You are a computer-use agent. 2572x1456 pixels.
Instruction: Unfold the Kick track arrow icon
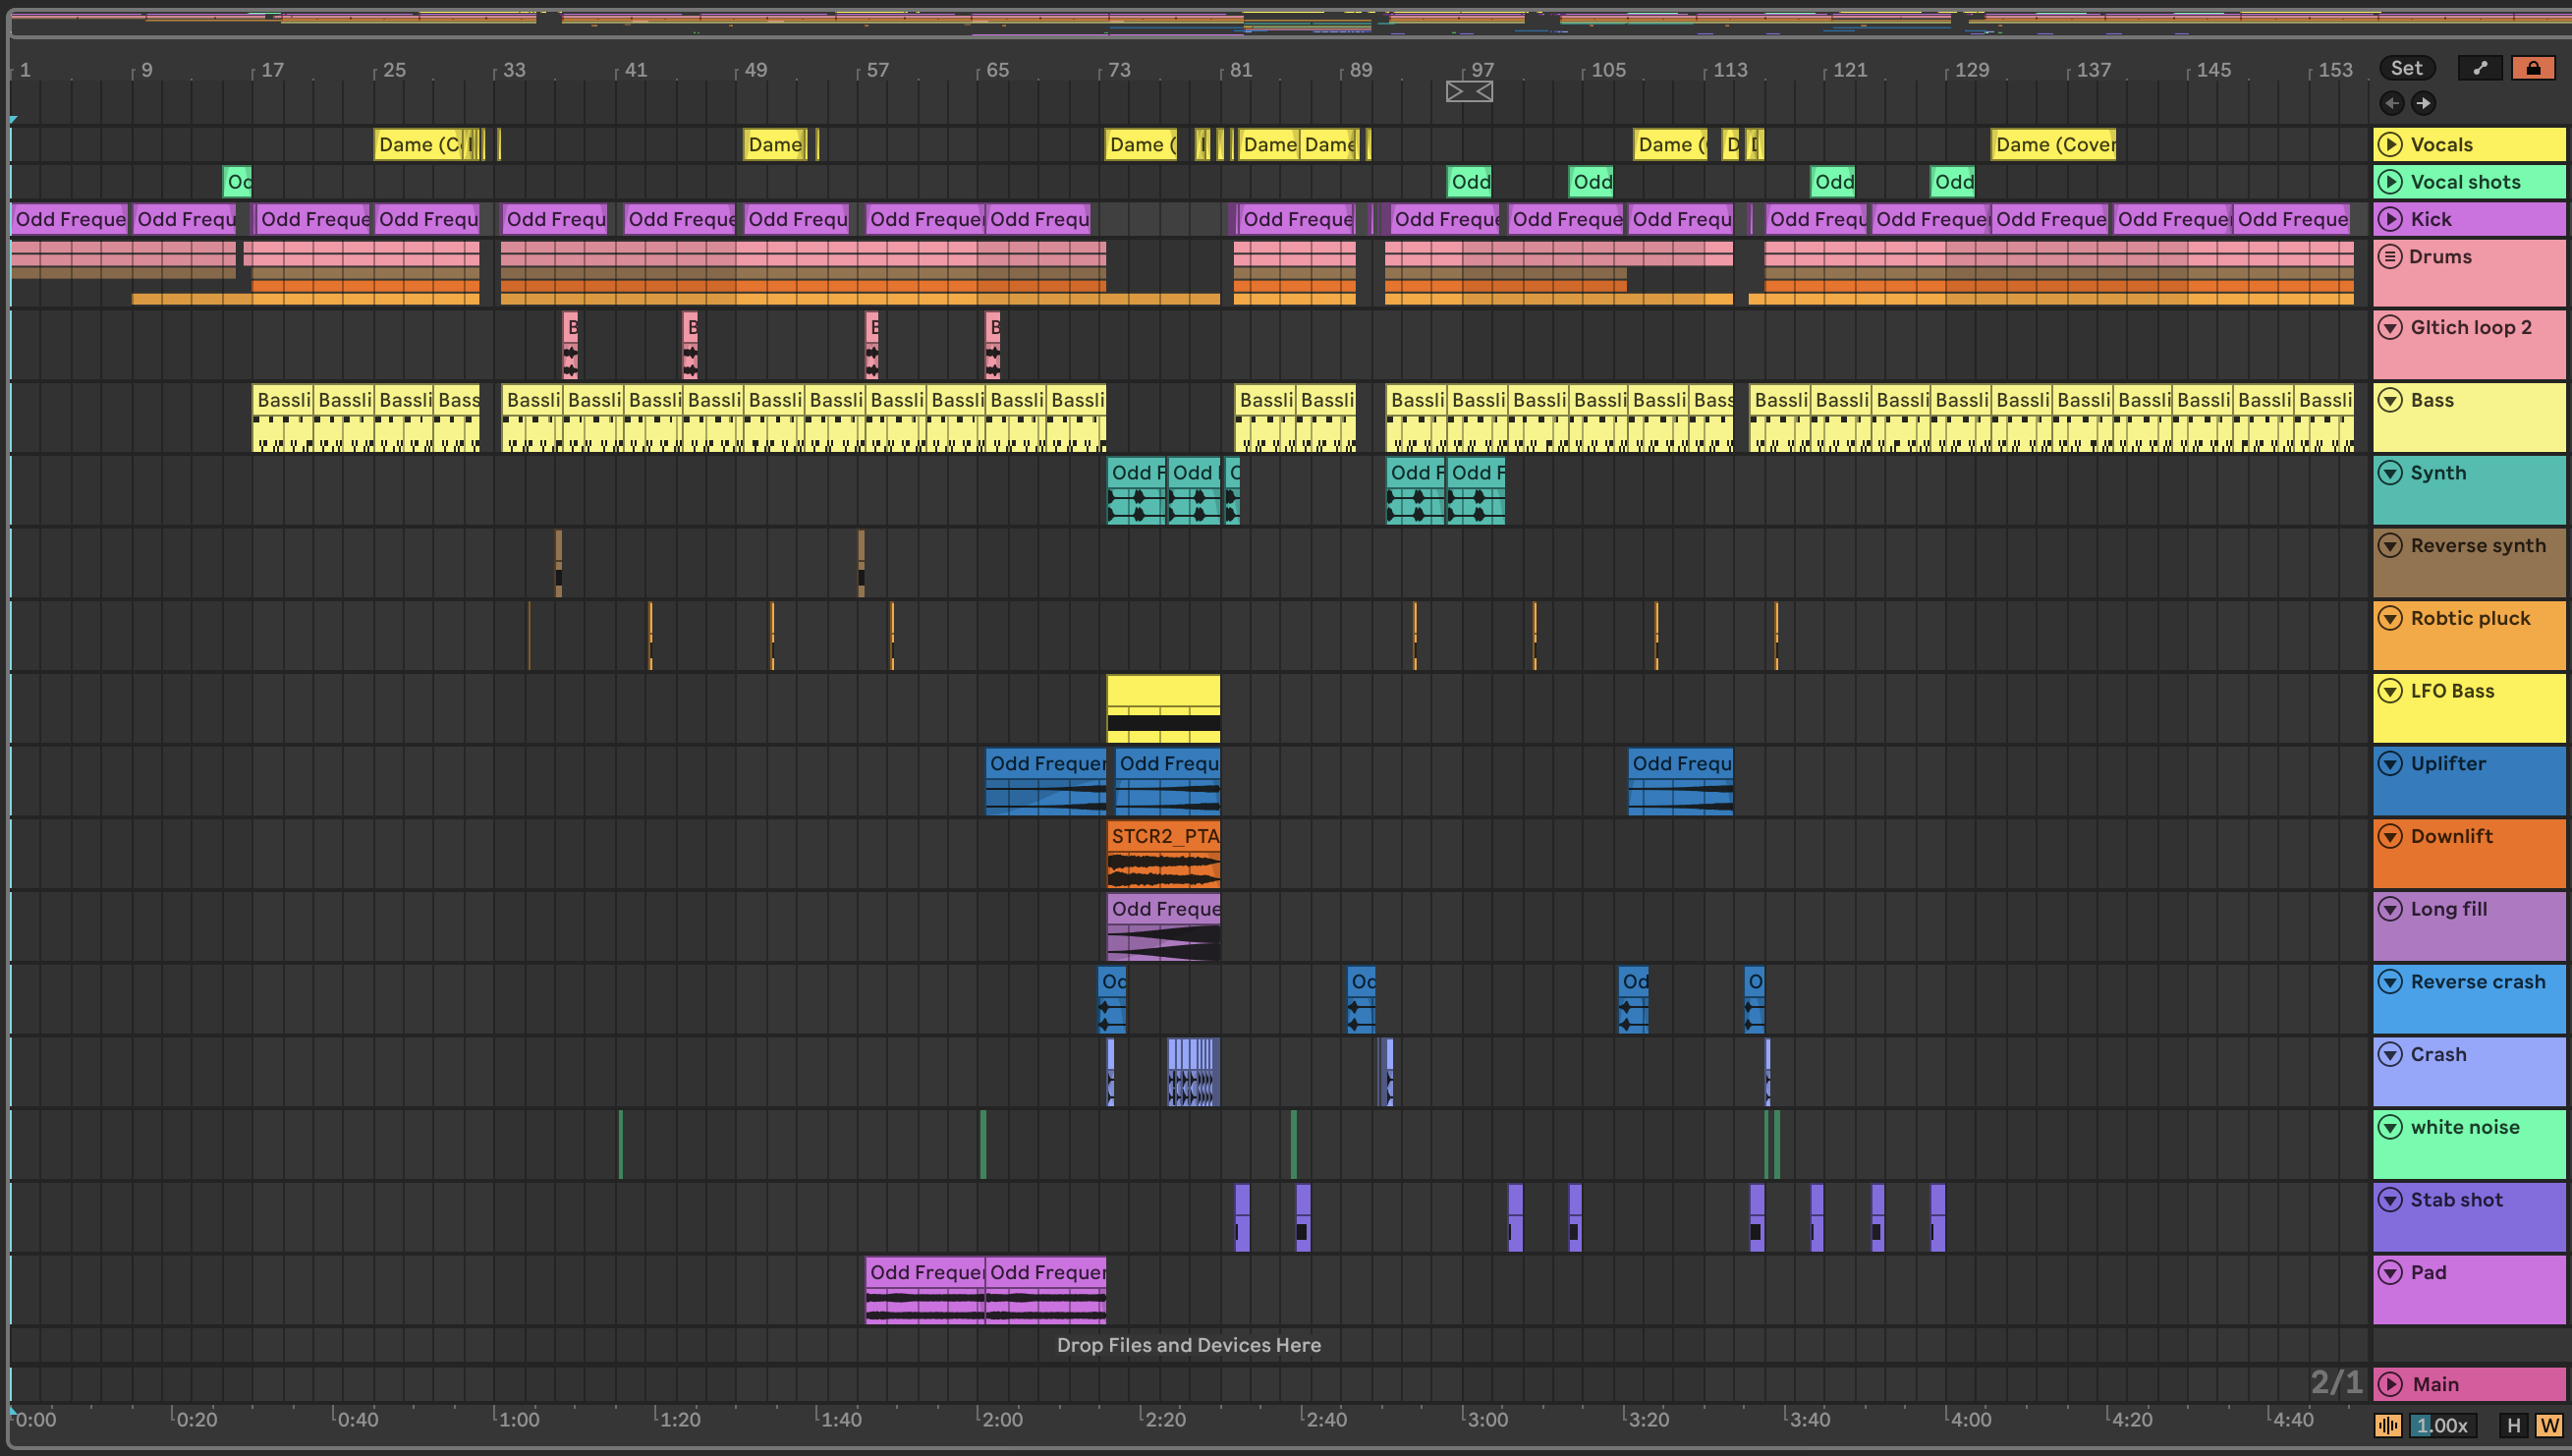point(2390,219)
